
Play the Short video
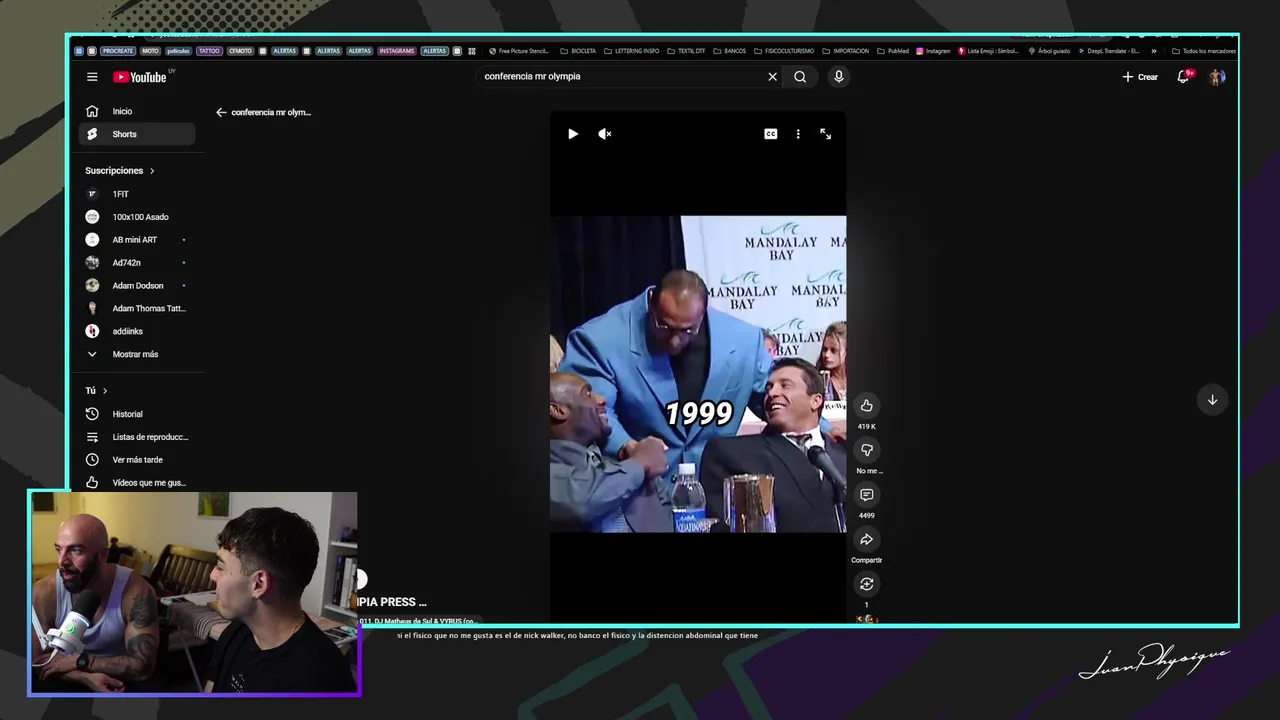click(x=573, y=134)
